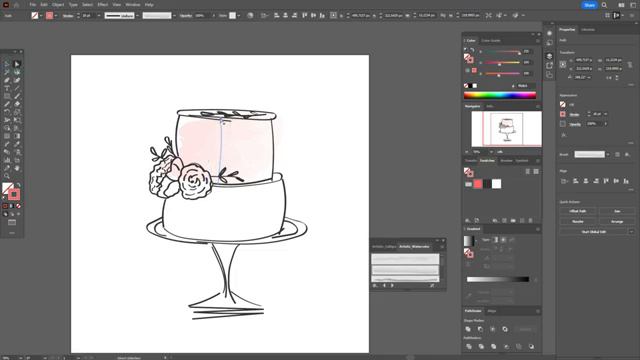640x360 pixels.
Task: Select the Hand tool
Action: click(17, 168)
